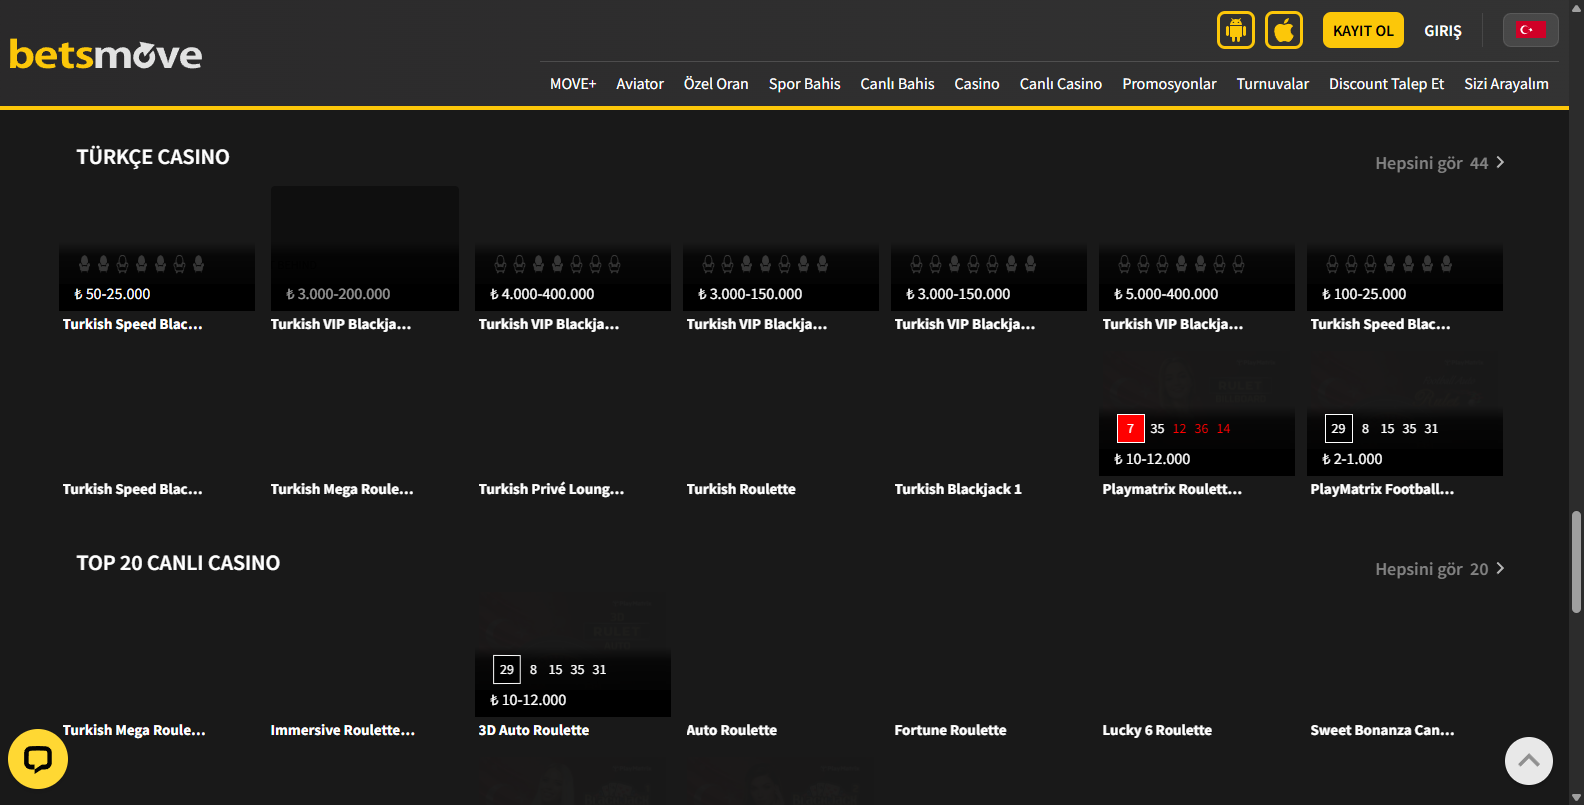
Task: Open the MOVE+ menu item
Action: [x=573, y=84]
